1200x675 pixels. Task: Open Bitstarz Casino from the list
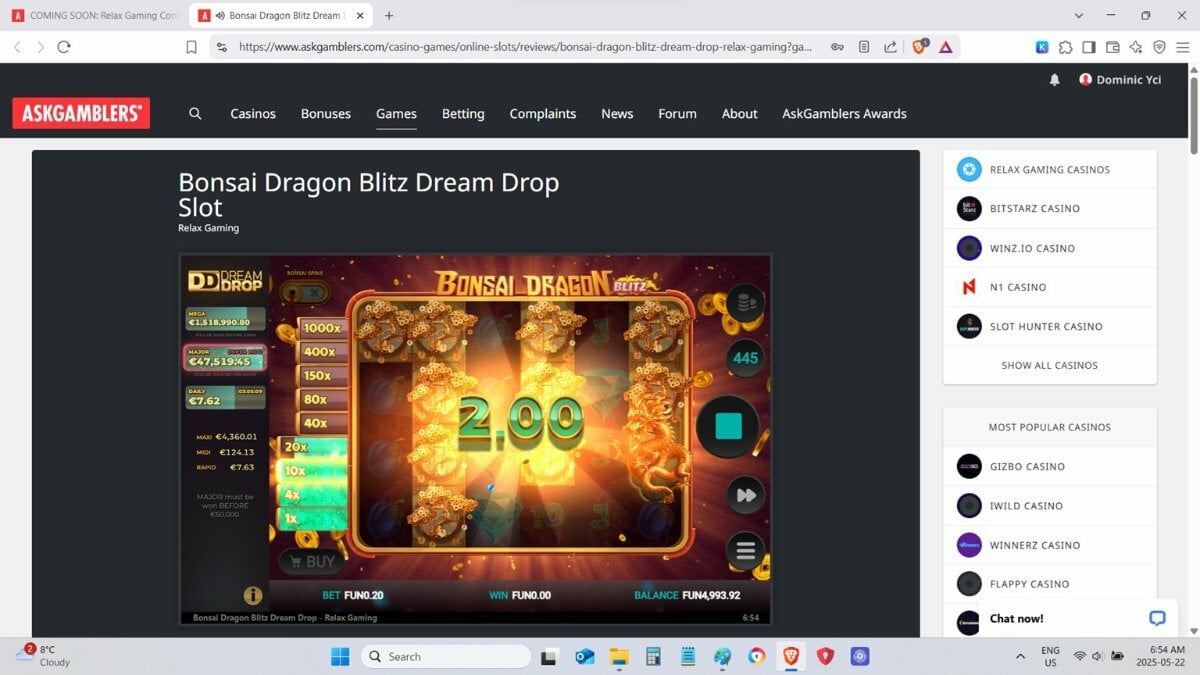tap(1050, 208)
